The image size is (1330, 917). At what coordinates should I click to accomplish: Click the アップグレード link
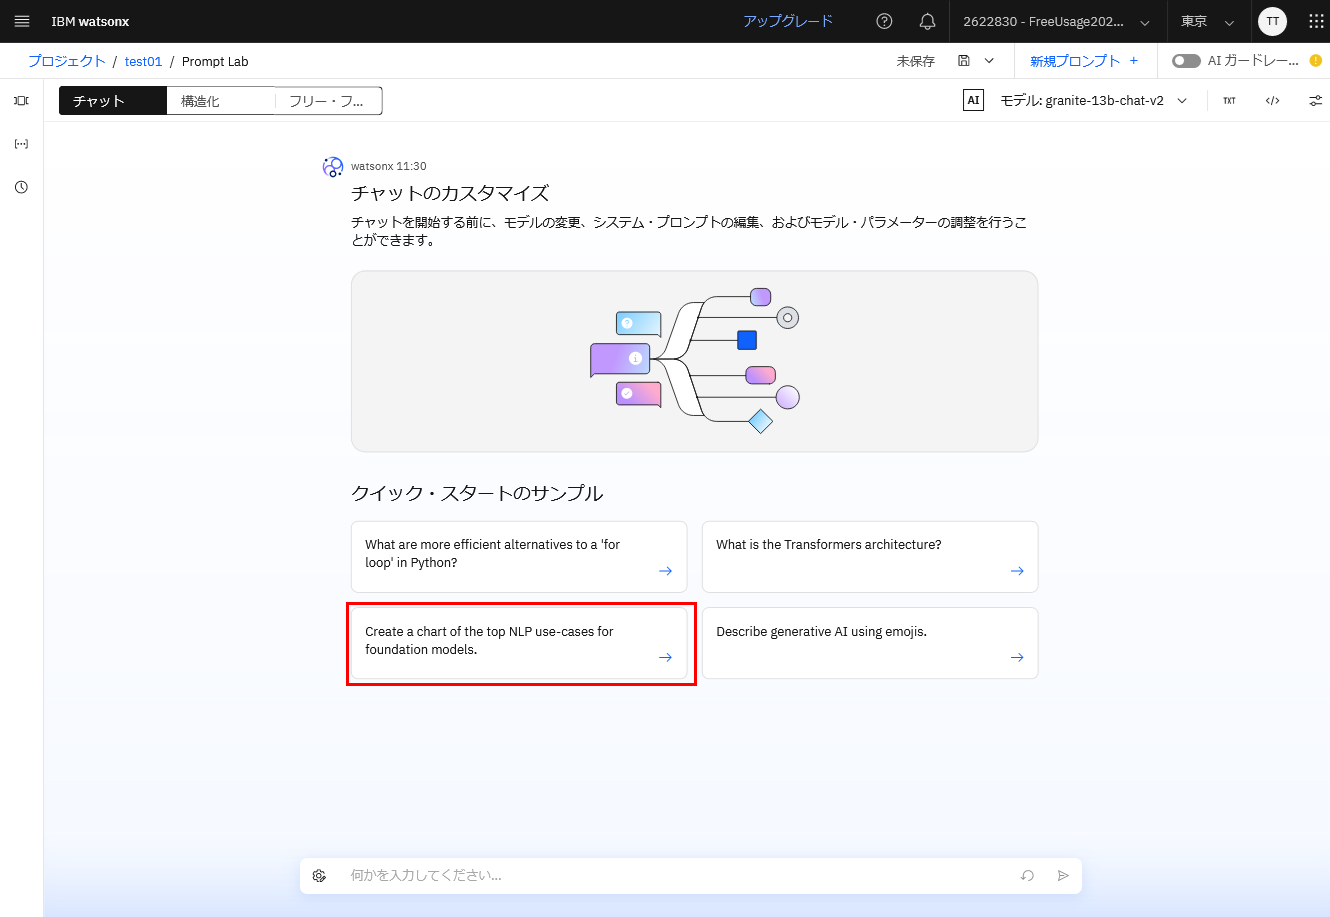tap(788, 21)
